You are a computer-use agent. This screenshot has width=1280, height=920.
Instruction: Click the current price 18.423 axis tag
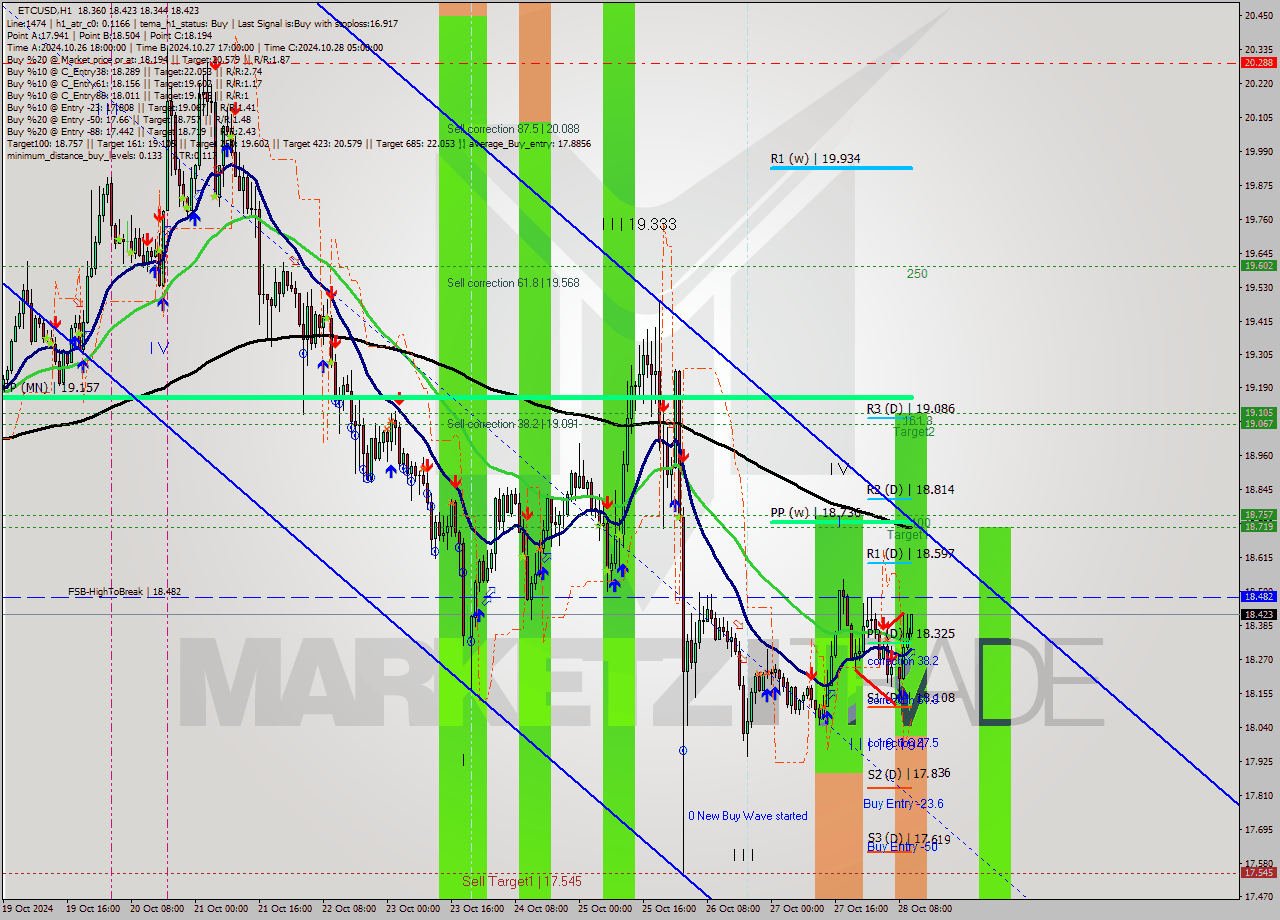1258,614
